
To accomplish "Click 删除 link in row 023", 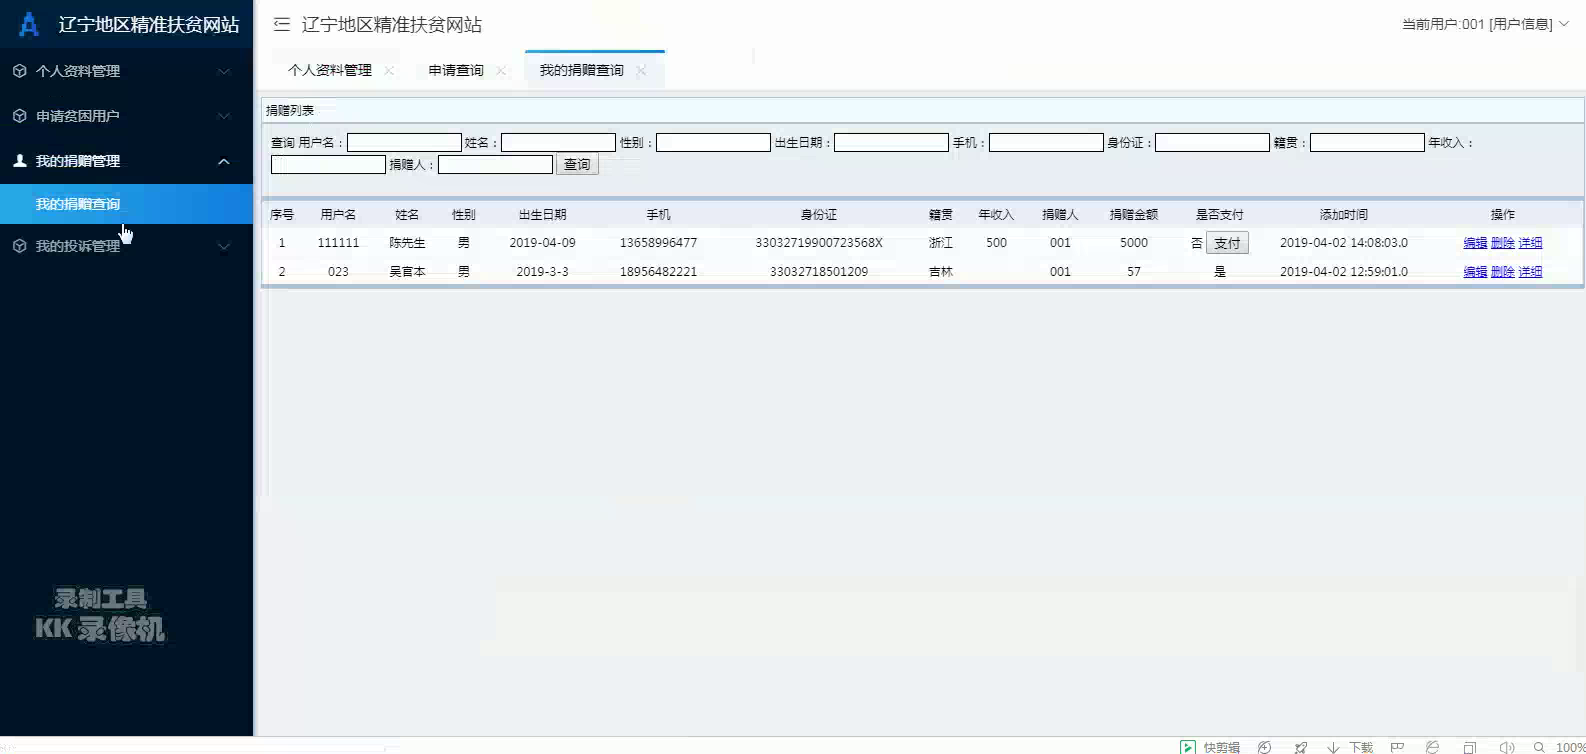I will click(x=1502, y=272).
